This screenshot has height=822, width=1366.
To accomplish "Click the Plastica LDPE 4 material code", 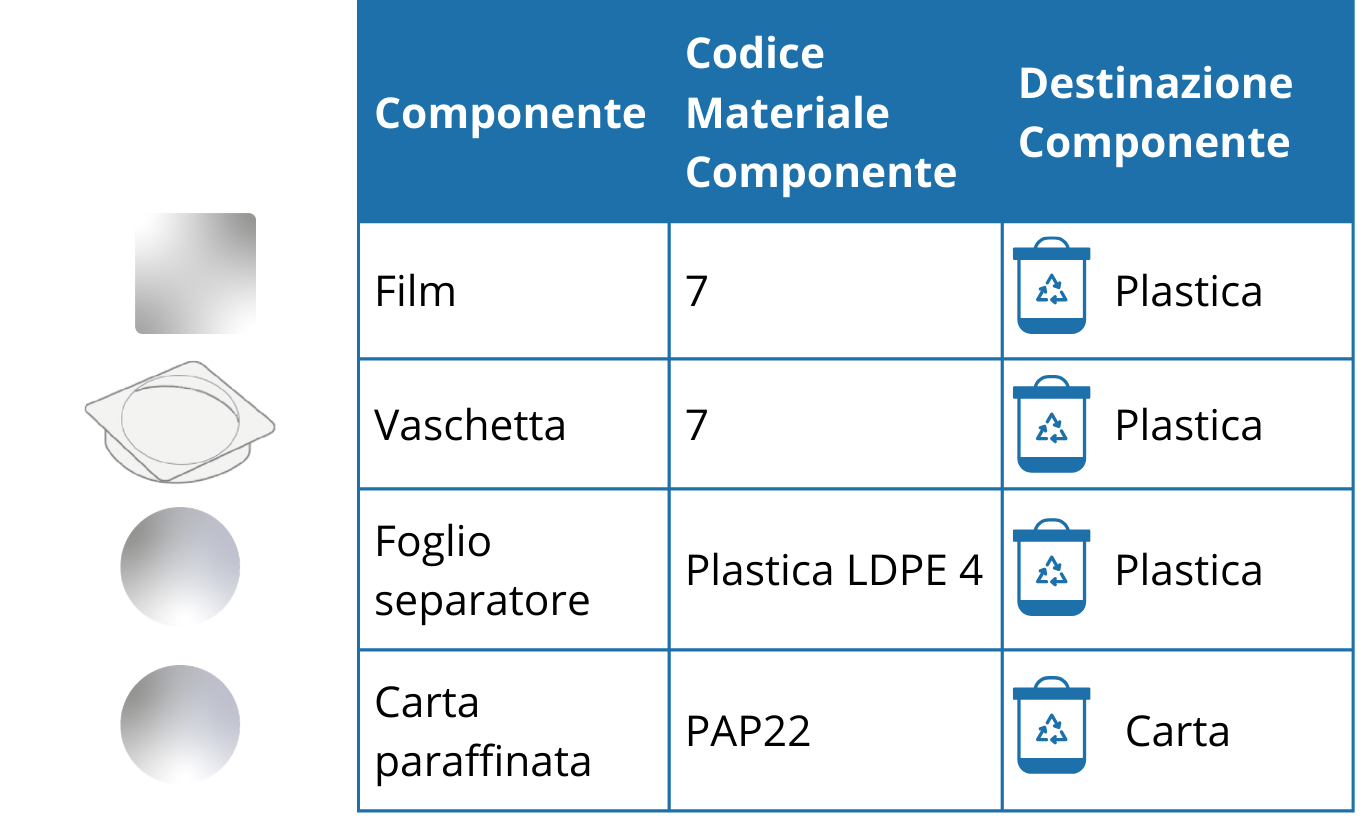I will [x=834, y=570].
